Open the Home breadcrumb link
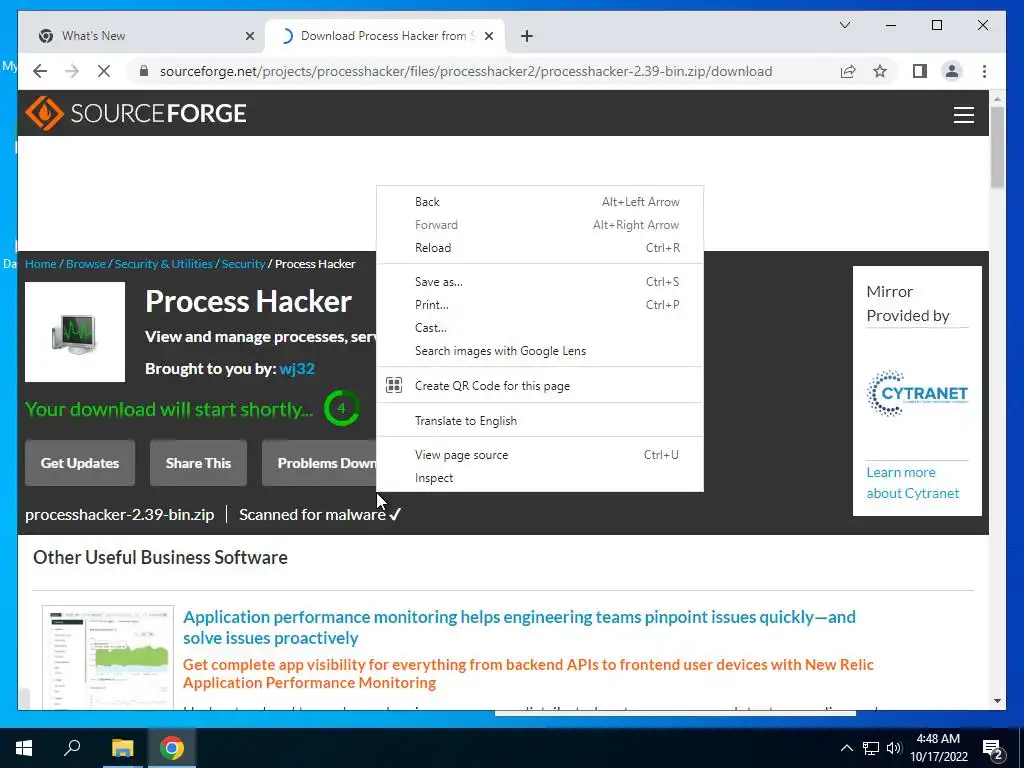Image resolution: width=1024 pixels, height=768 pixels. 40,264
